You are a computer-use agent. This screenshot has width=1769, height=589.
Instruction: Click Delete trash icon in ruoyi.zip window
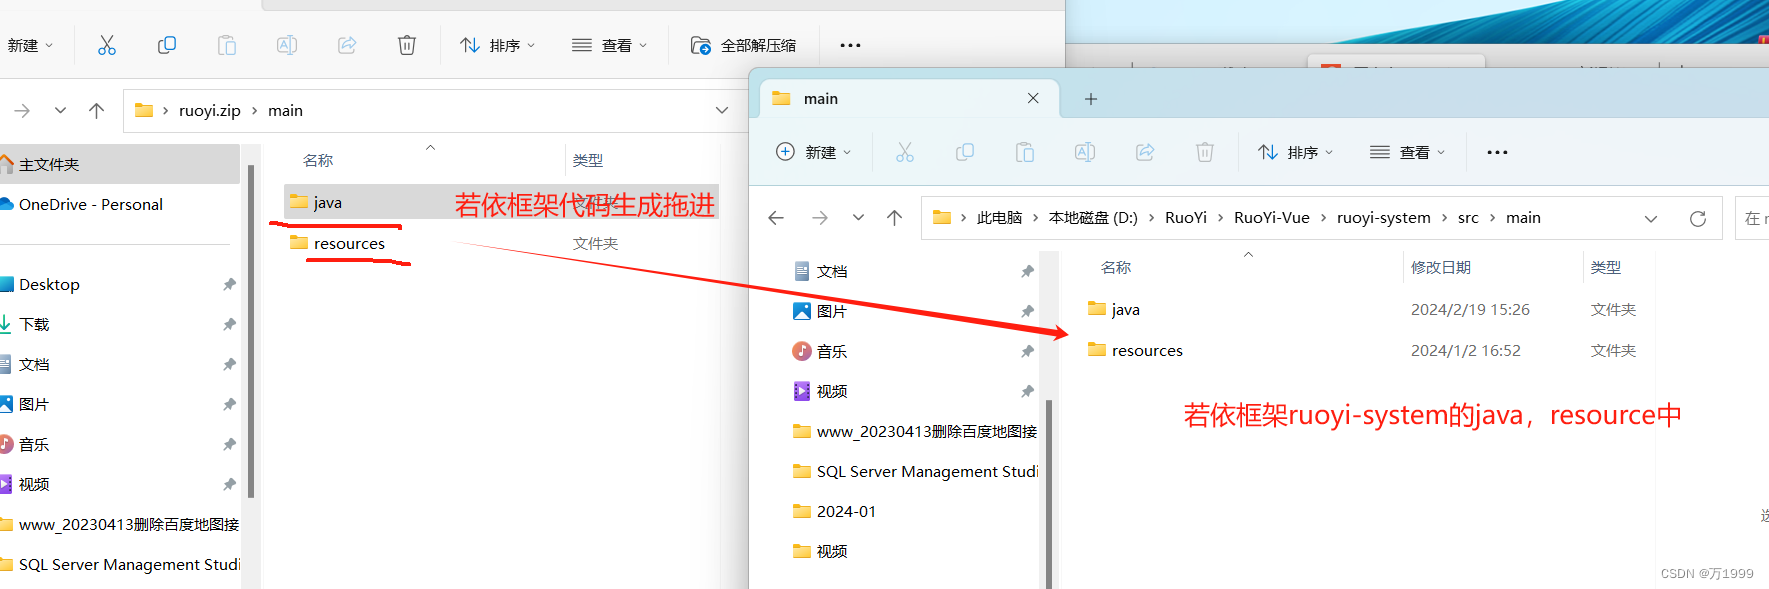(407, 45)
